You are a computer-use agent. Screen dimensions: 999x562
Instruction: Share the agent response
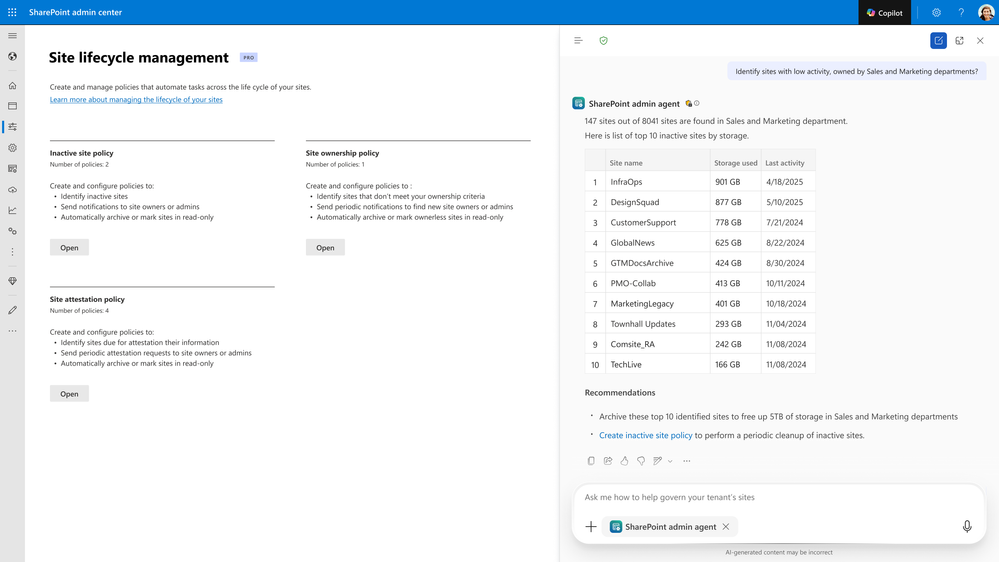coord(608,461)
